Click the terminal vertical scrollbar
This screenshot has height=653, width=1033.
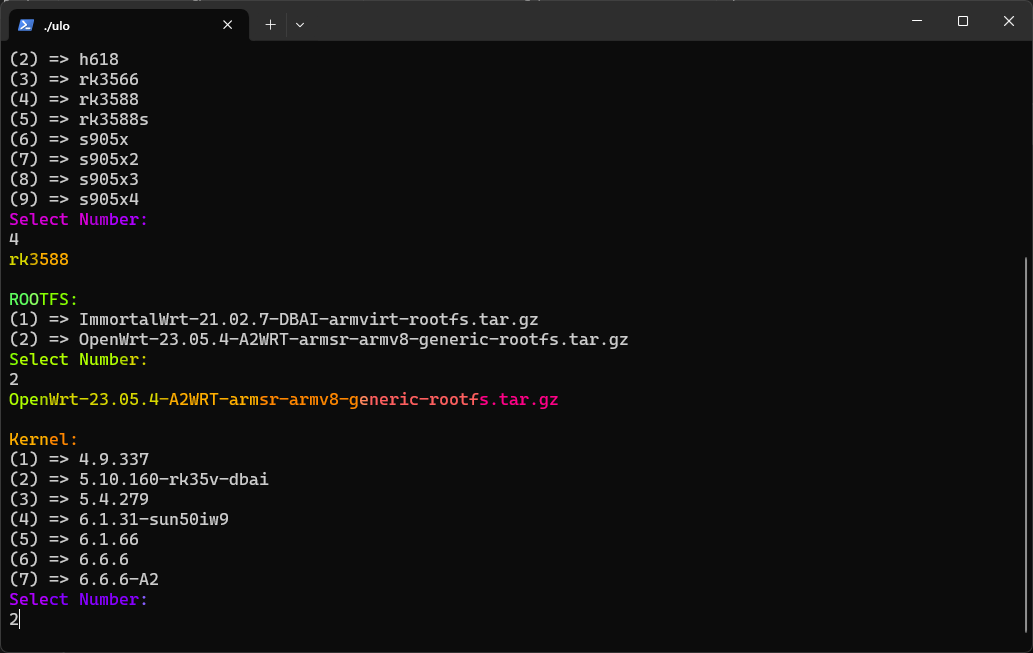(x=1026, y=445)
